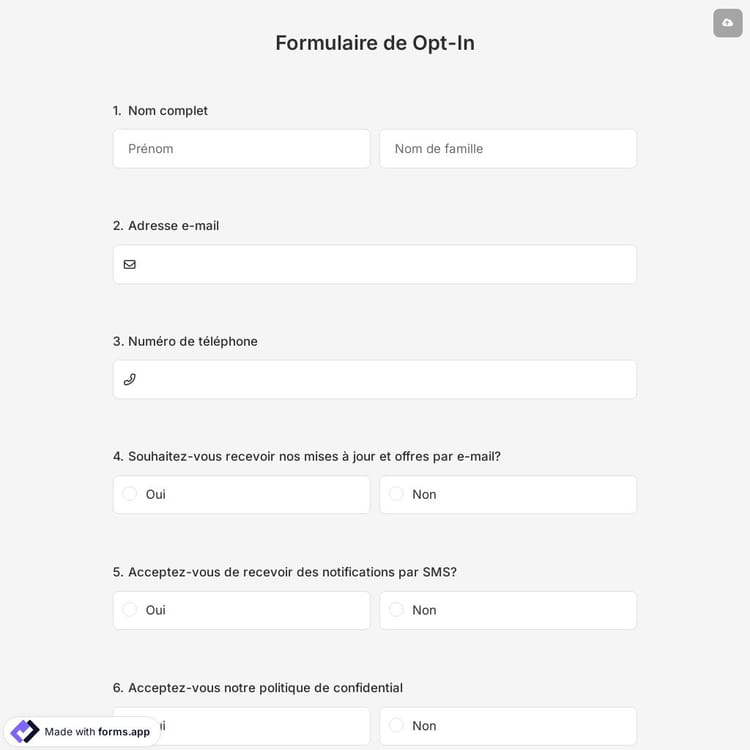The image size is (750, 750).
Task: Click the envelope icon in email field
Action: [x=130, y=264]
